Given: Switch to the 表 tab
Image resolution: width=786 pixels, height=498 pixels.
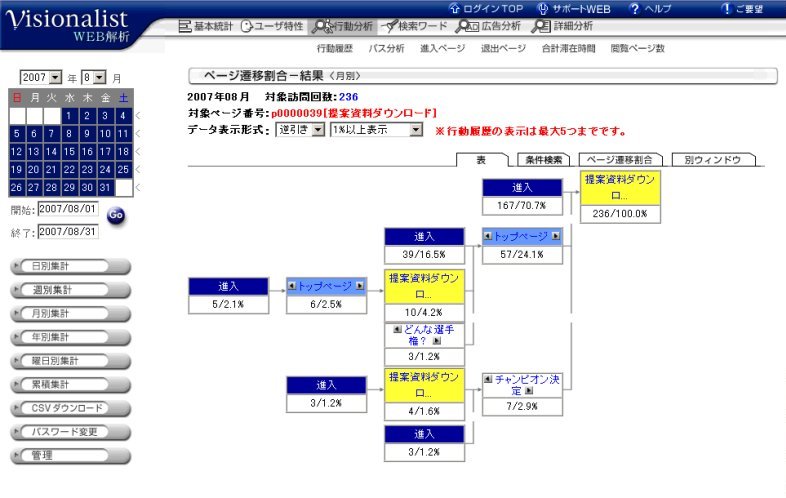Looking at the screenshot, I should coord(481,160).
